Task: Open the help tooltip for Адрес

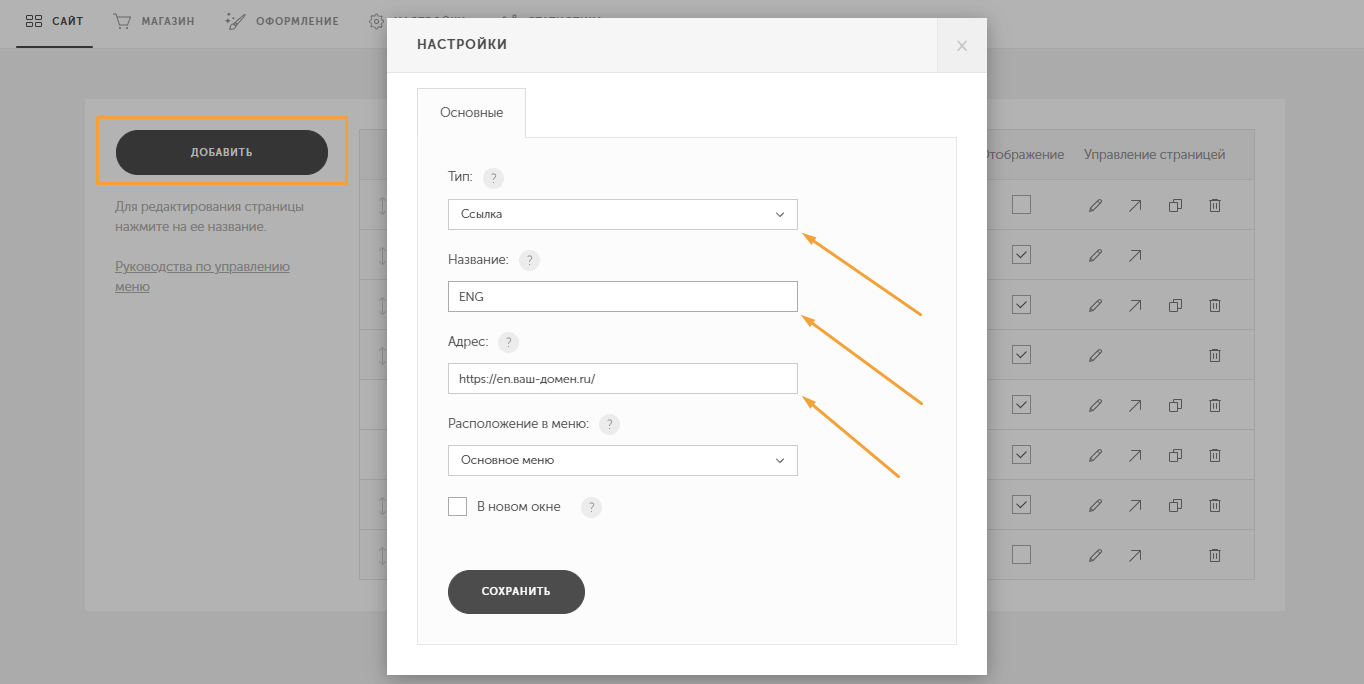Action: tap(508, 342)
